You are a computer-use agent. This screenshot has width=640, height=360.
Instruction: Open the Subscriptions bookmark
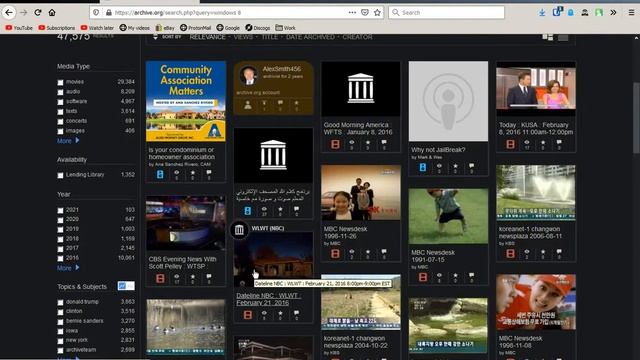[56, 28]
